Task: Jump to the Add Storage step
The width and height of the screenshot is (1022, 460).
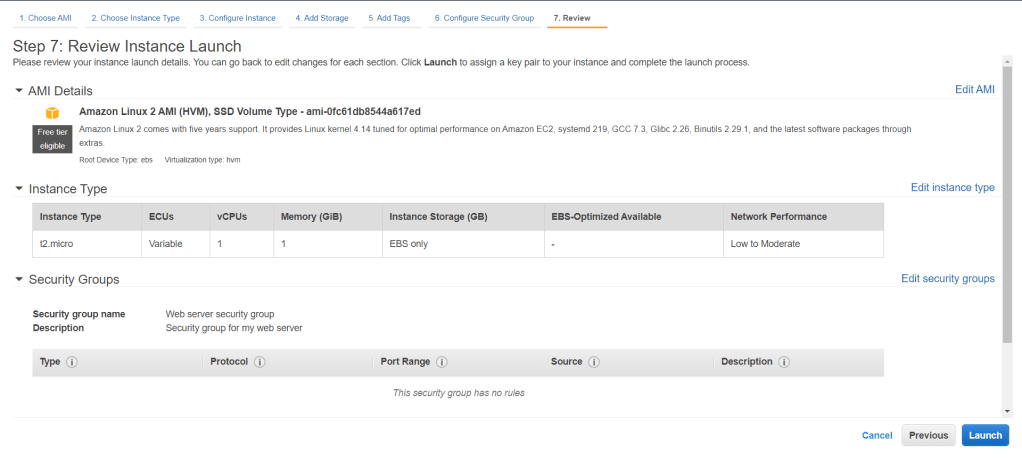Action: click(x=321, y=18)
